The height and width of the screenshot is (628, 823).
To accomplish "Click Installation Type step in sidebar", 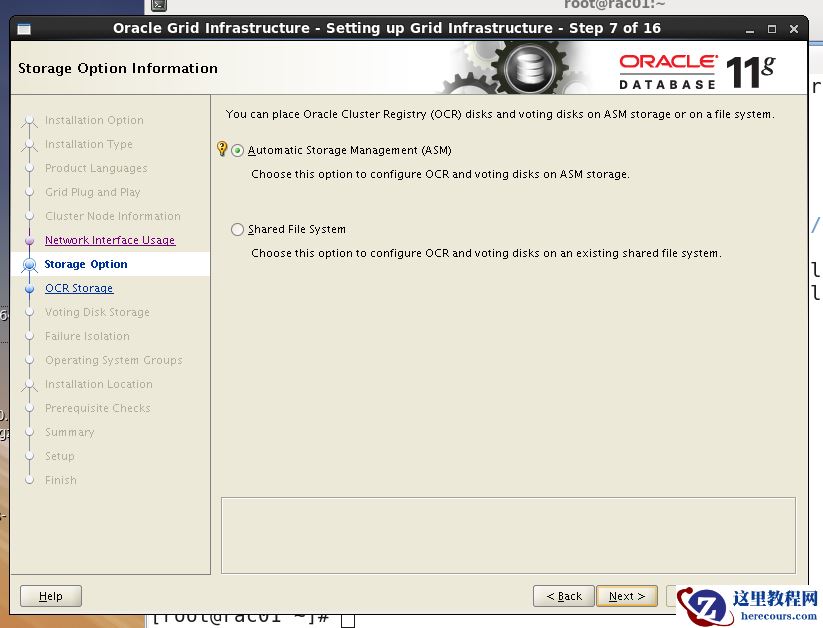I will (x=89, y=144).
